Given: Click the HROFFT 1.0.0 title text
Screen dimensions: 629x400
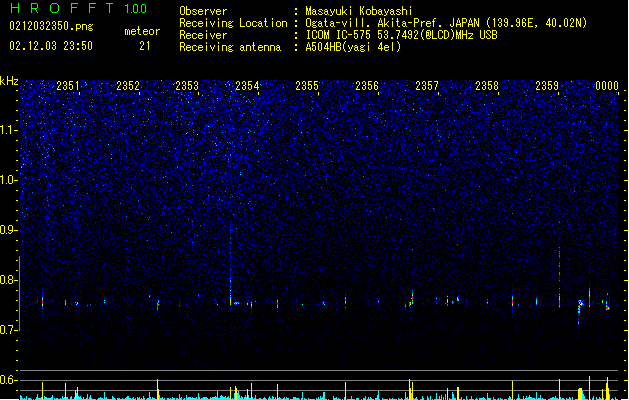Looking at the screenshot, I should 78,8.
